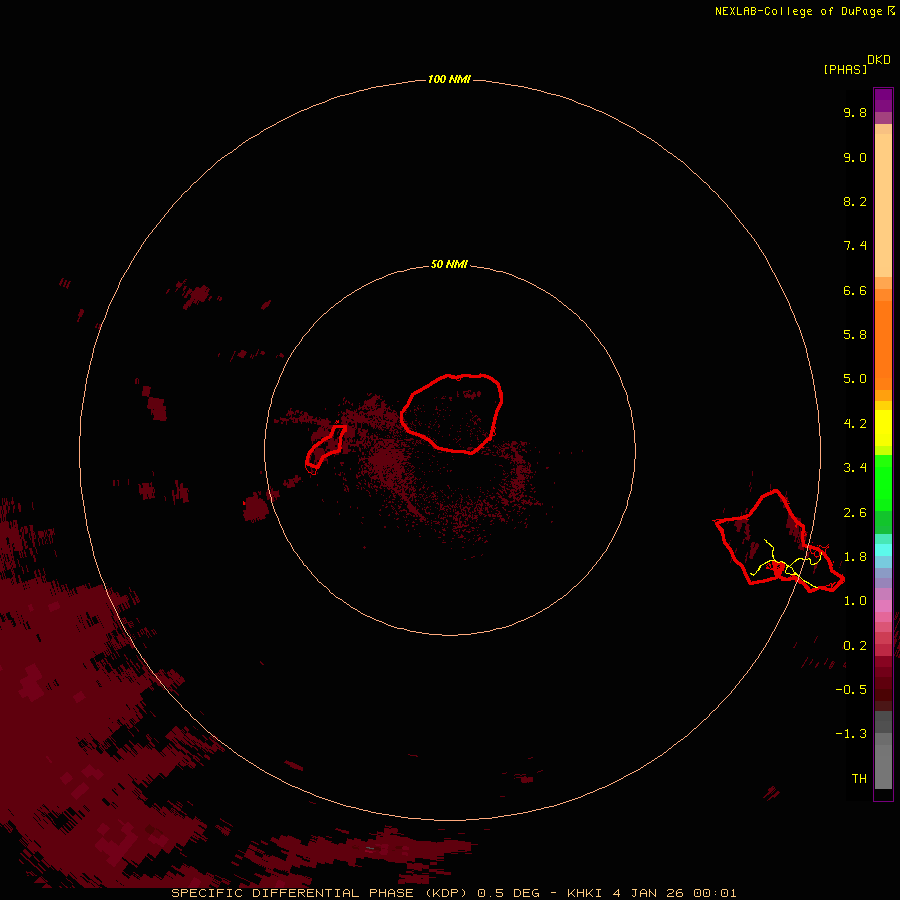Click the 9.8 value on the color scale
The height and width of the screenshot is (900, 900).
(x=855, y=112)
